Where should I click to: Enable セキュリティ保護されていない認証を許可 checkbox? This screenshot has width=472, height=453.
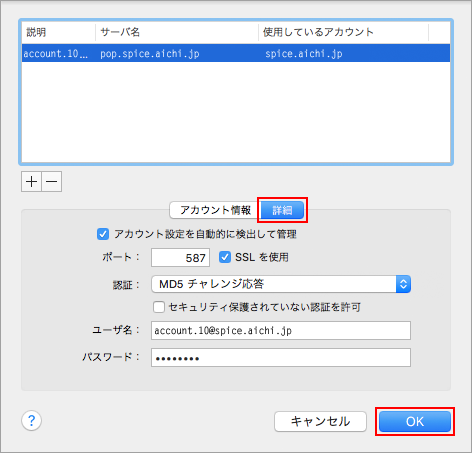[159, 307]
